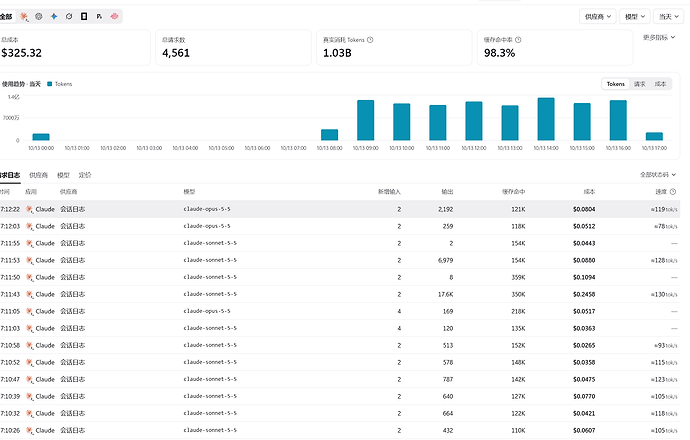Click Claude icon in 7:10:32 row
The width and height of the screenshot is (690, 440).
click(29, 414)
